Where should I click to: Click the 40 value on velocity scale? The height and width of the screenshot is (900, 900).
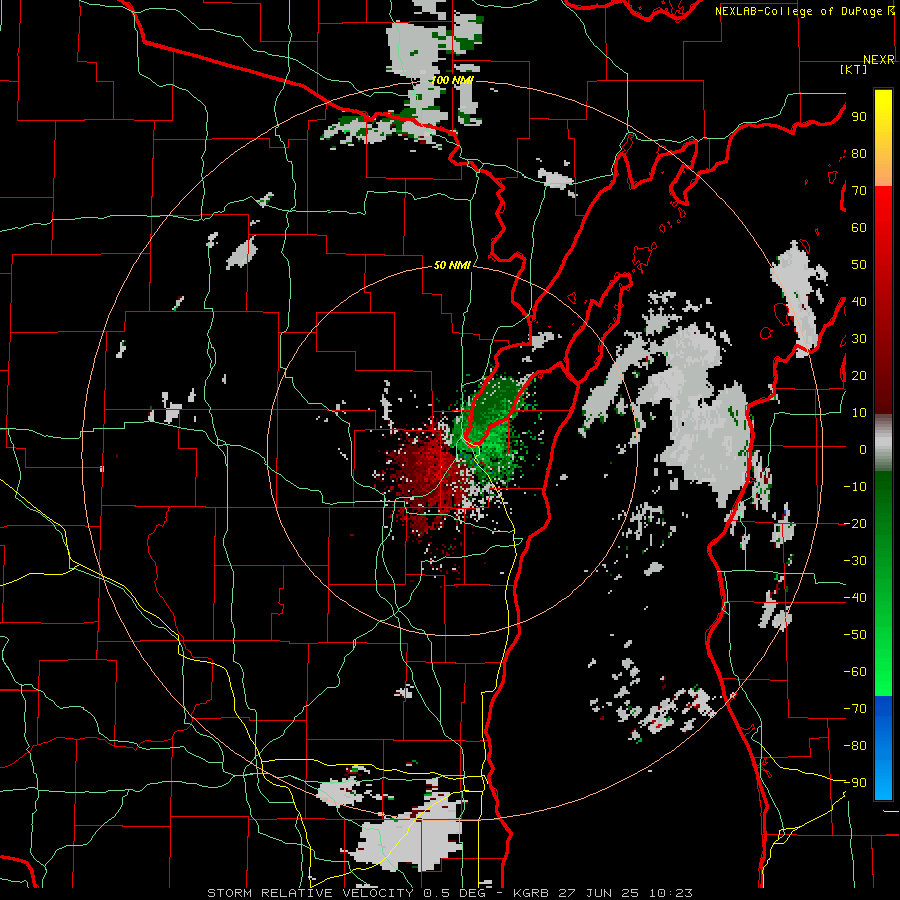pyautogui.click(x=859, y=302)
